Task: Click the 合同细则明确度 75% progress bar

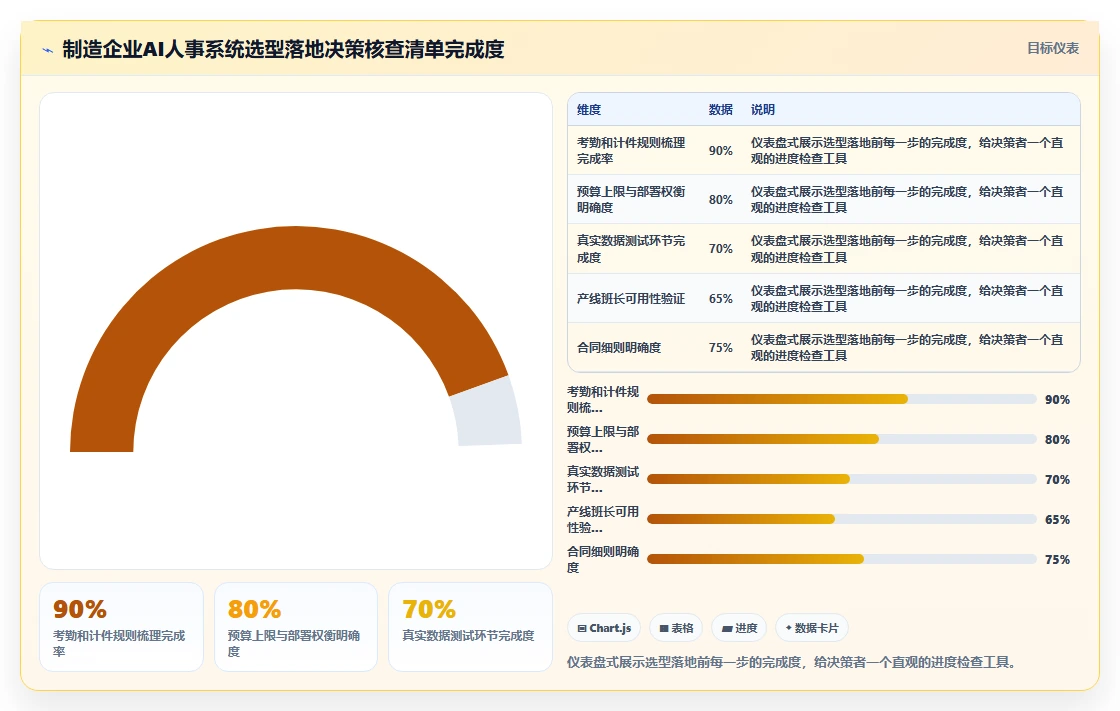Action: click(x=841, y=560)
